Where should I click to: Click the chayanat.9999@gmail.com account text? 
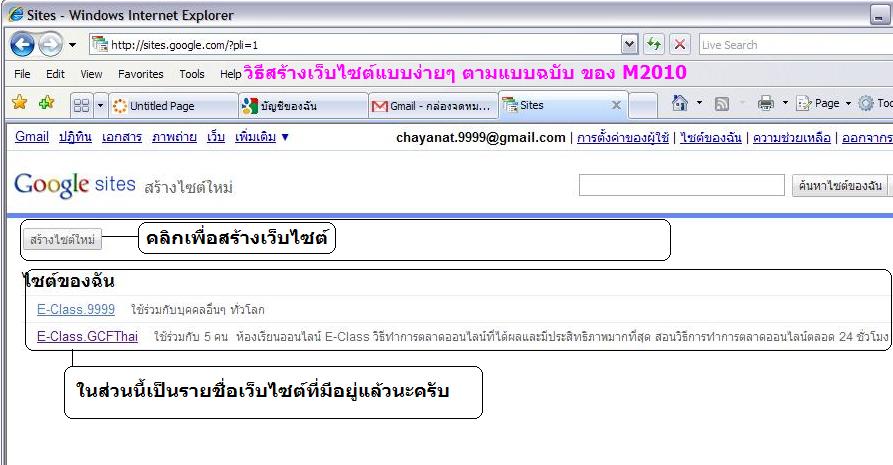pos(481,138)
